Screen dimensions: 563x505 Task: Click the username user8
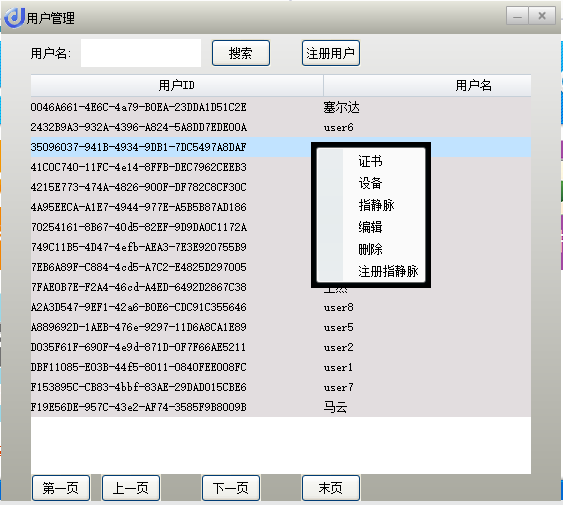click(338, 307)
